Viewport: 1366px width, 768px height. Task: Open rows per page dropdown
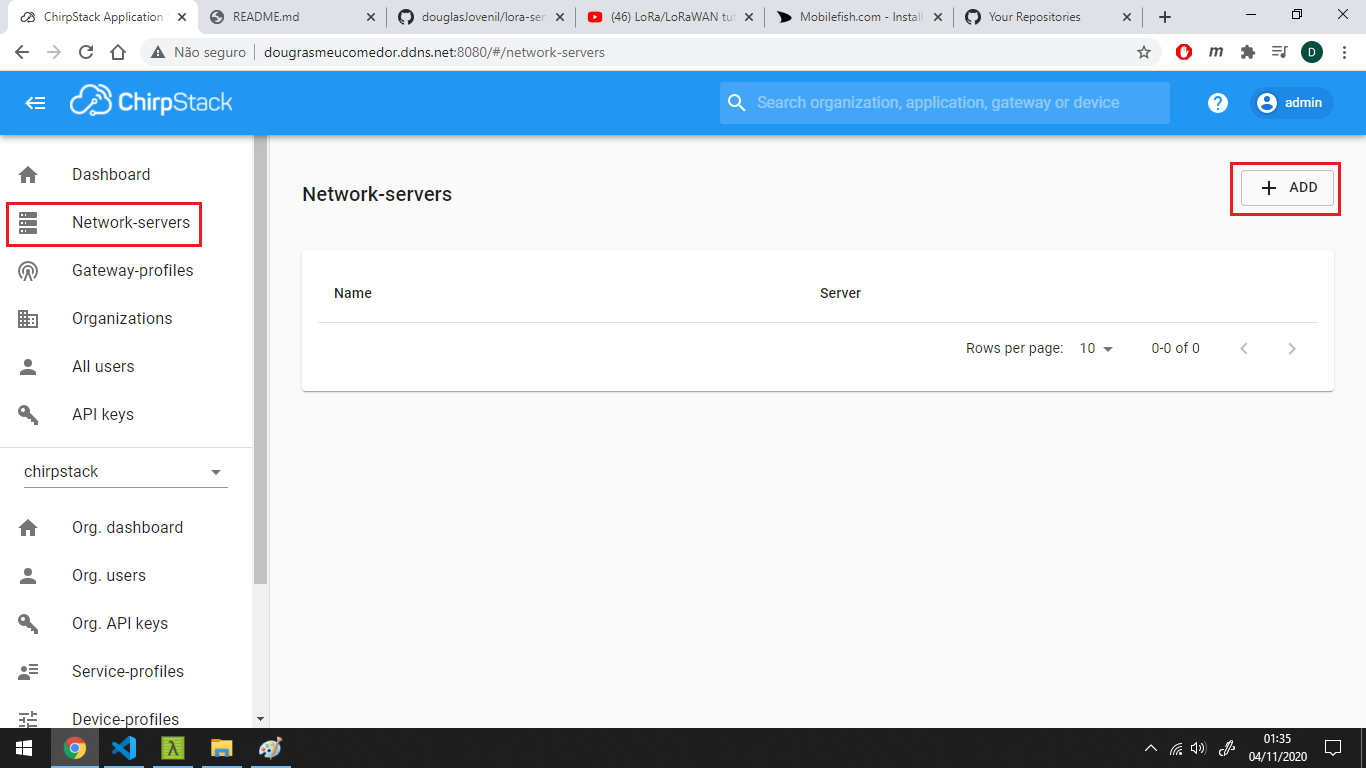(1096, 348)
